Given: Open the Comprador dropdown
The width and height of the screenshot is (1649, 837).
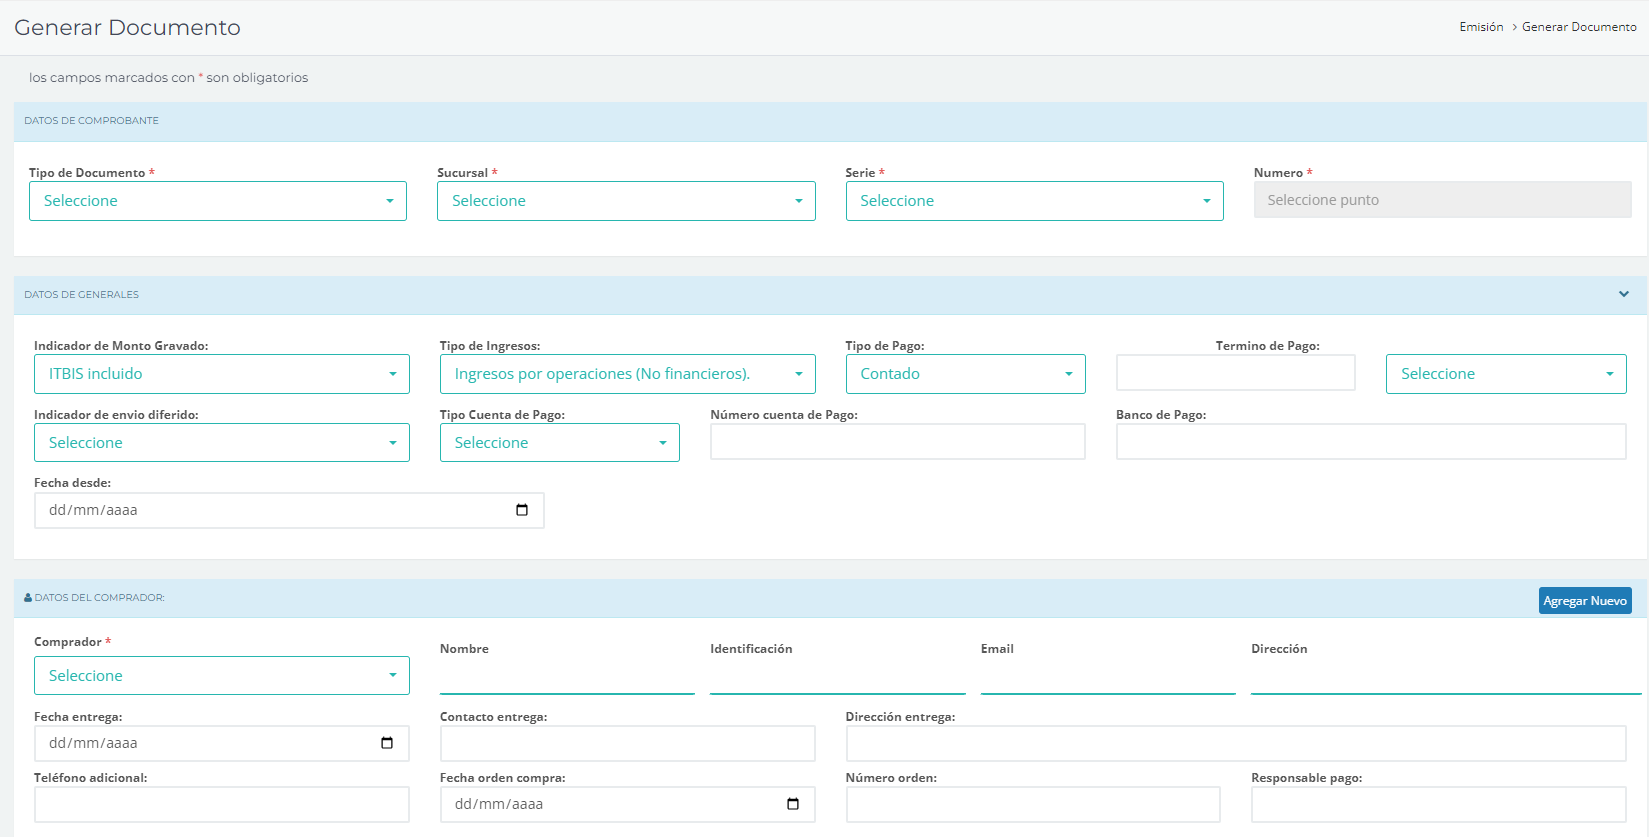Looking at the screenshot, I should tap(221, 676).
